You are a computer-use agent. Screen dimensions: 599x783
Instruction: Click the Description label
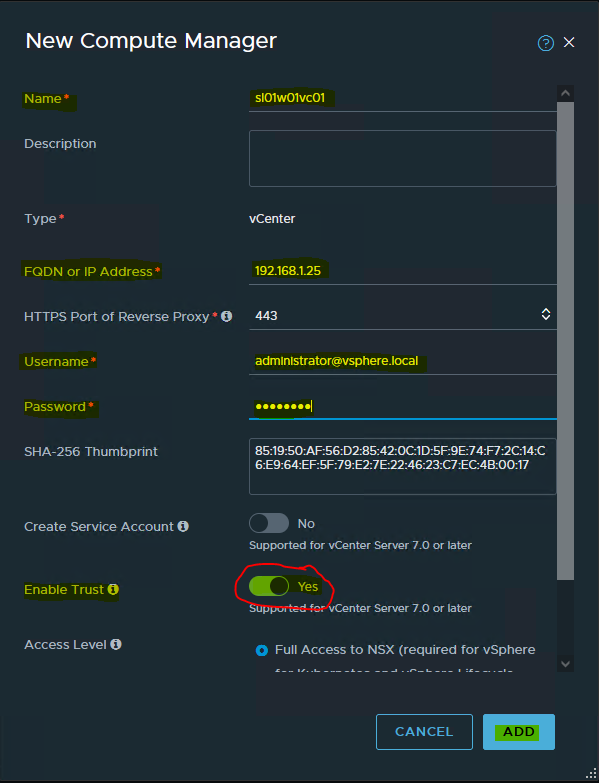(60, 144)
